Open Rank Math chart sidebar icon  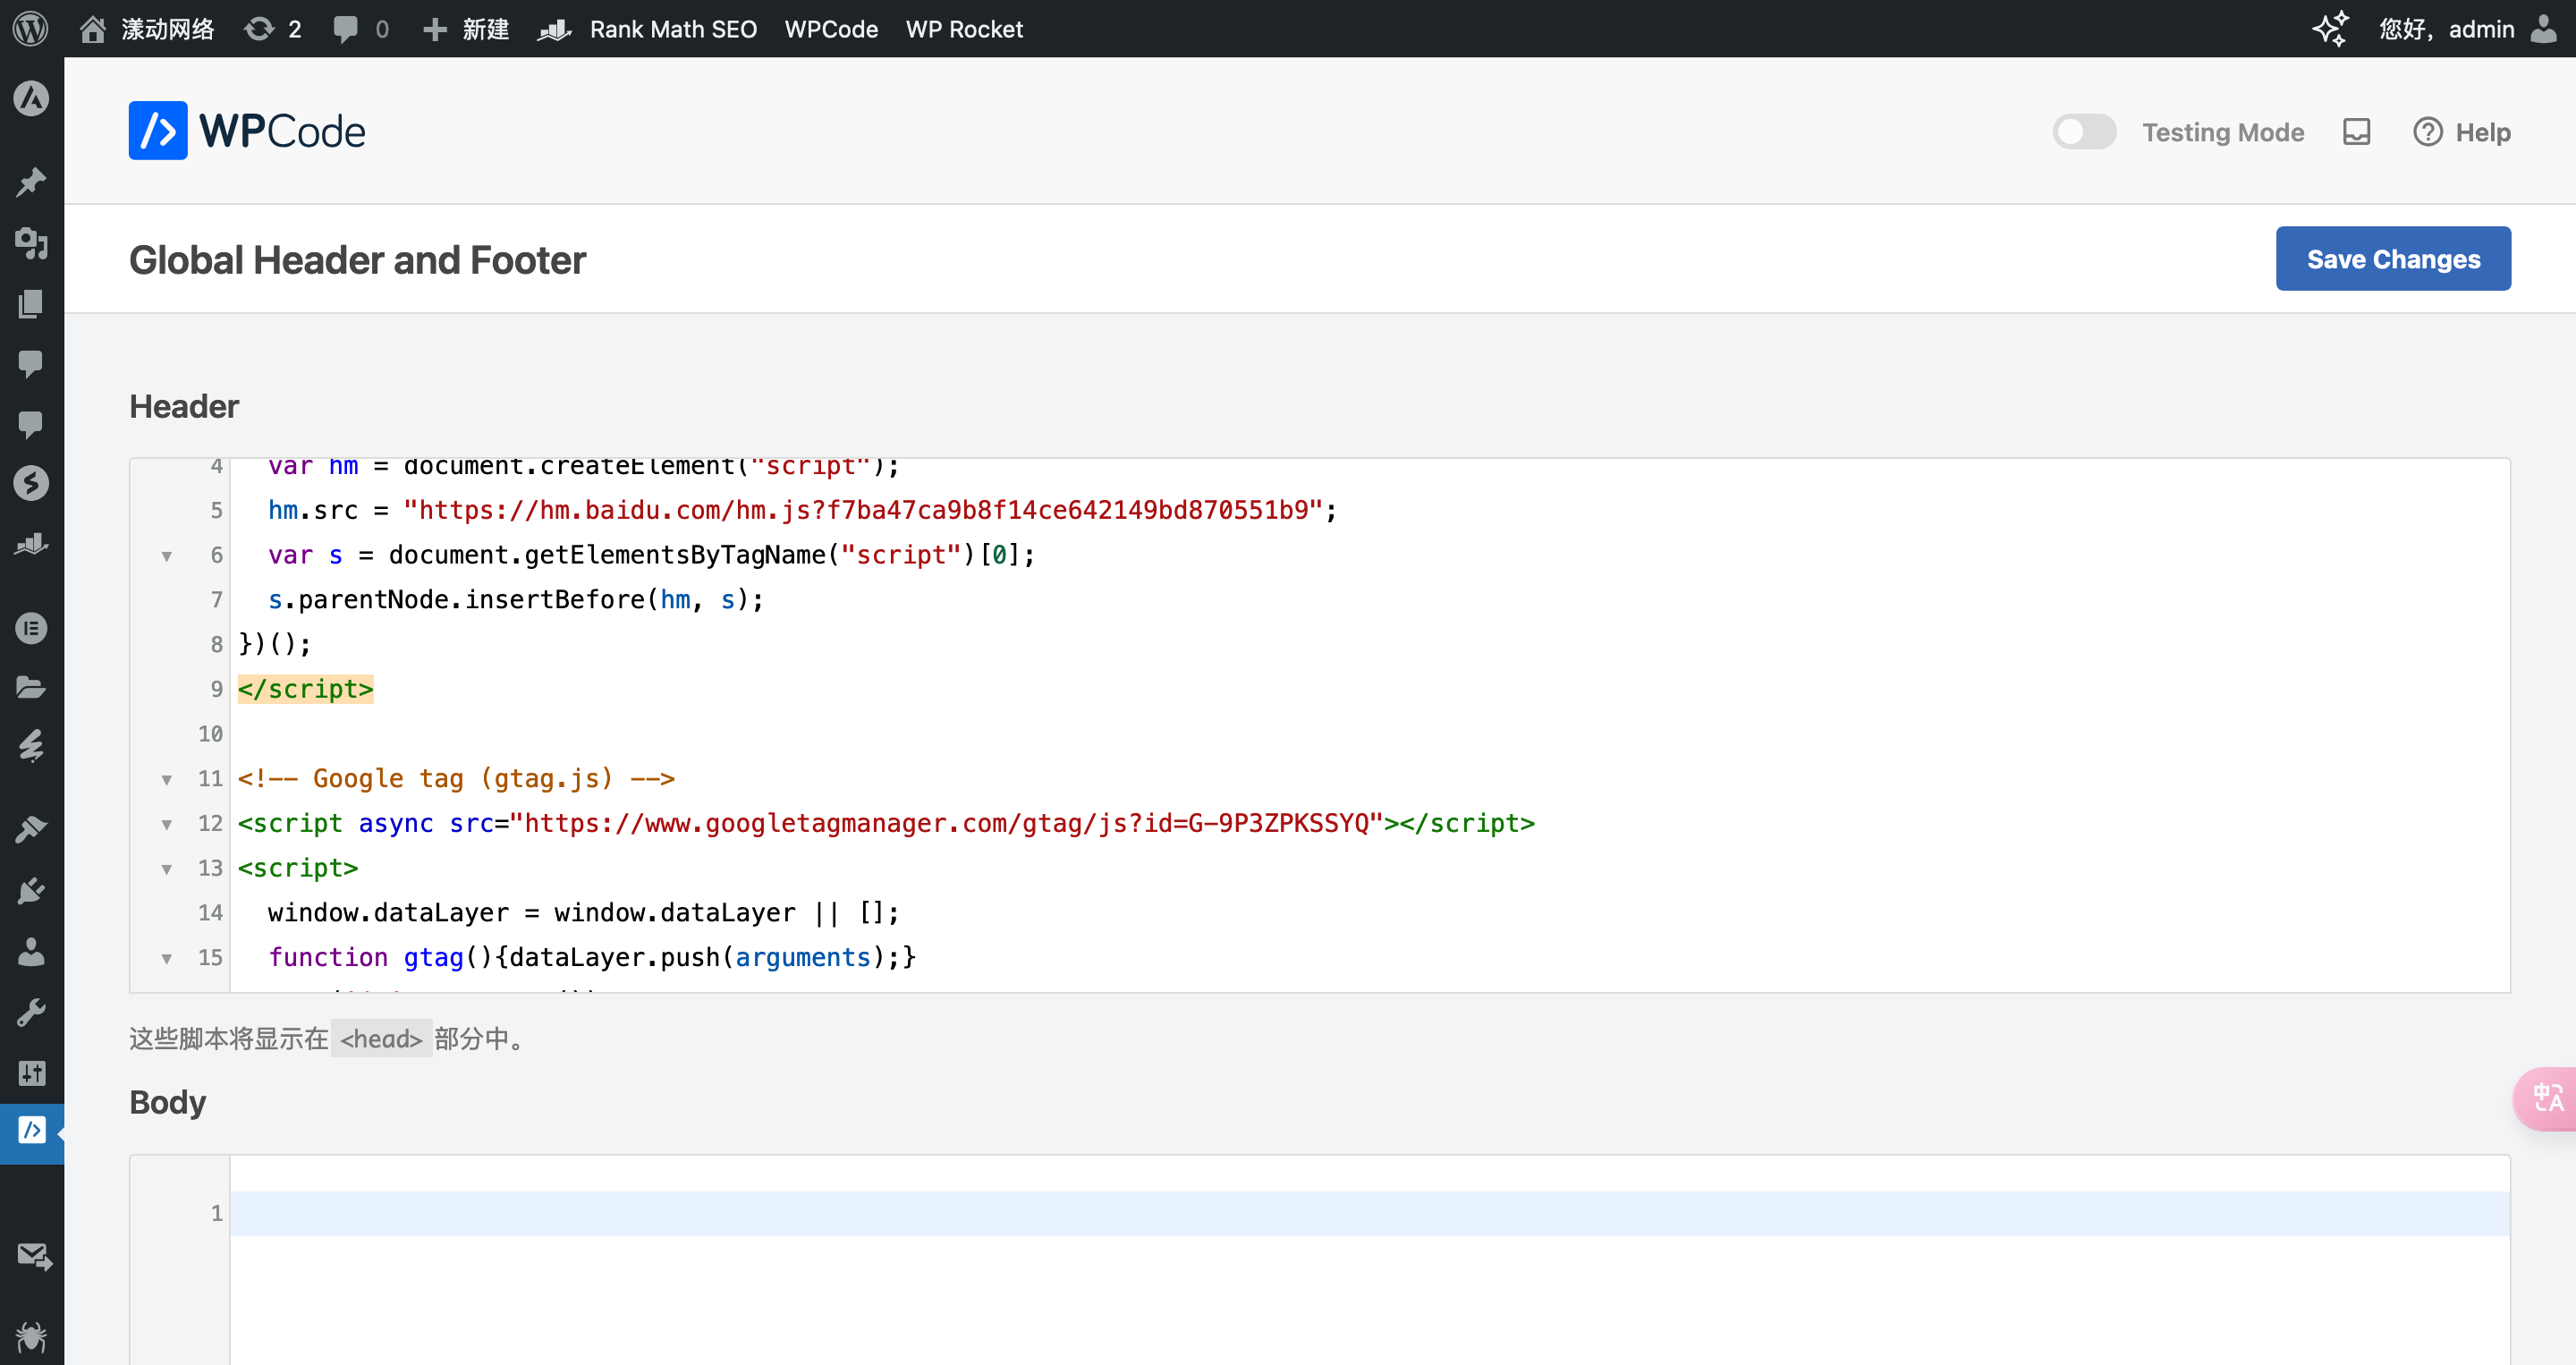point(32,544)
